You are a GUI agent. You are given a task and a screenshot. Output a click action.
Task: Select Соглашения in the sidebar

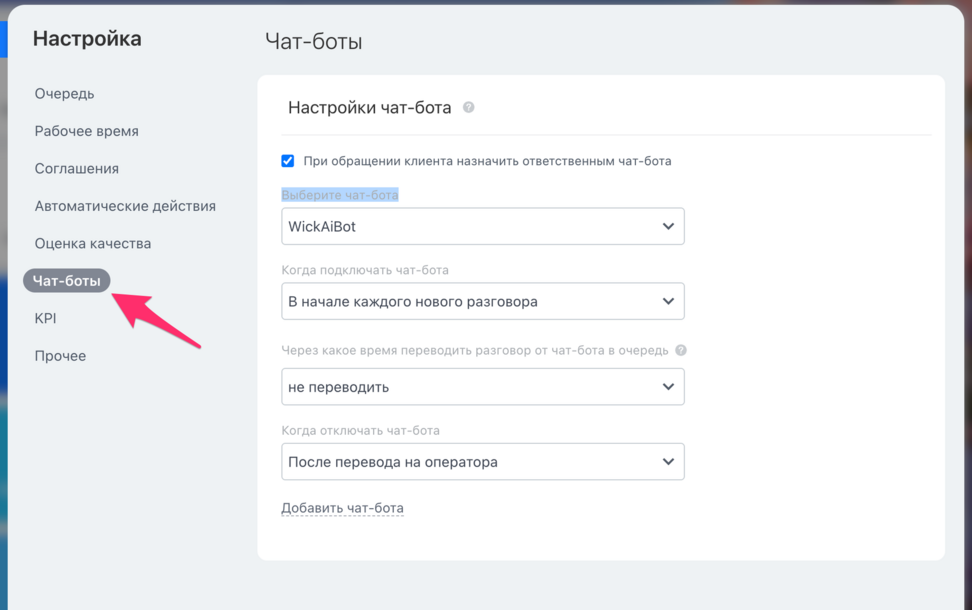click(77, 169)
